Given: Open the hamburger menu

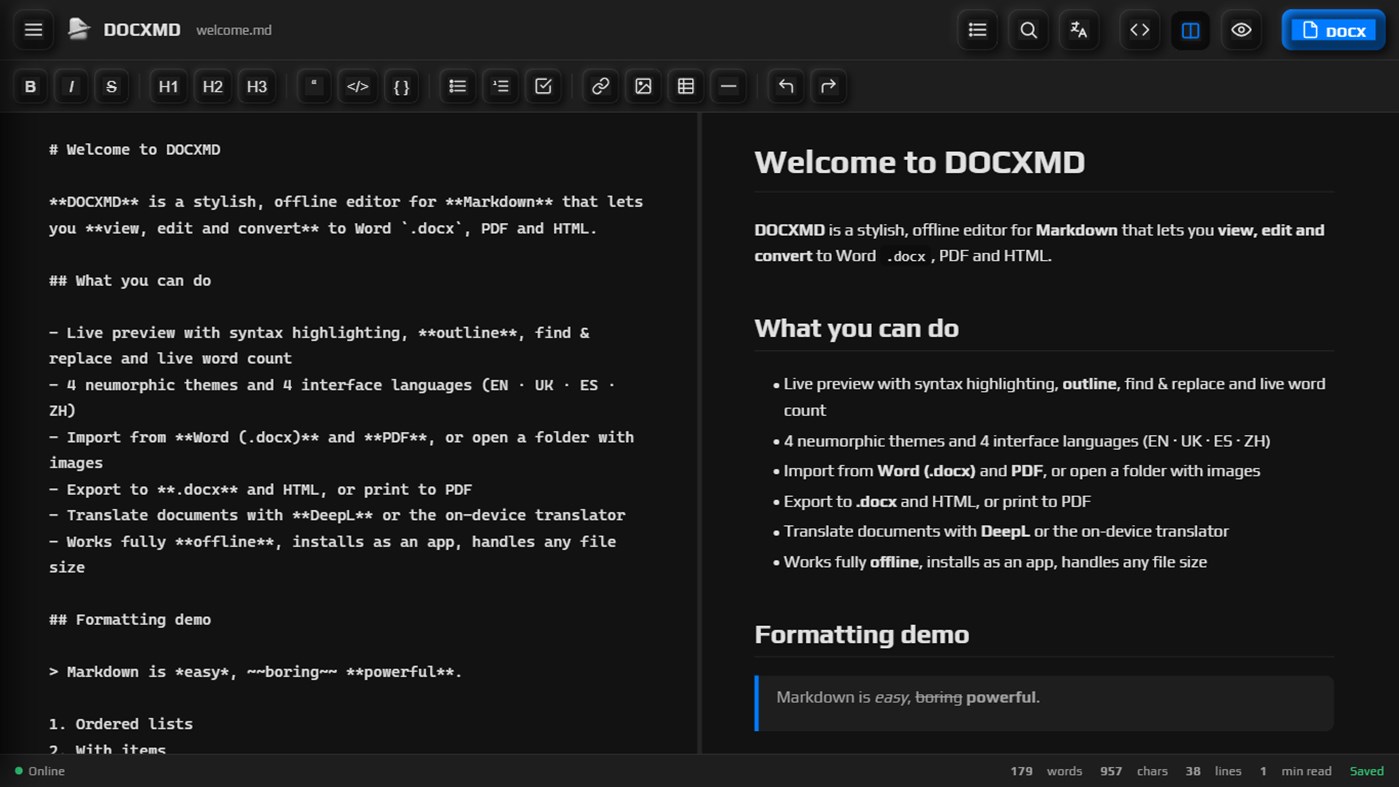Looking at the screenshot, I should pos(33,30).
